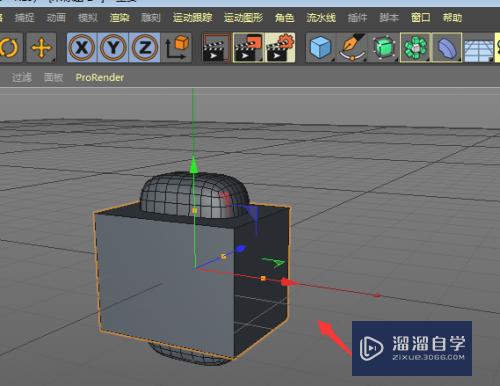
Task: Open the viewport 面板 menu
Action: click(x=53, y=77)
